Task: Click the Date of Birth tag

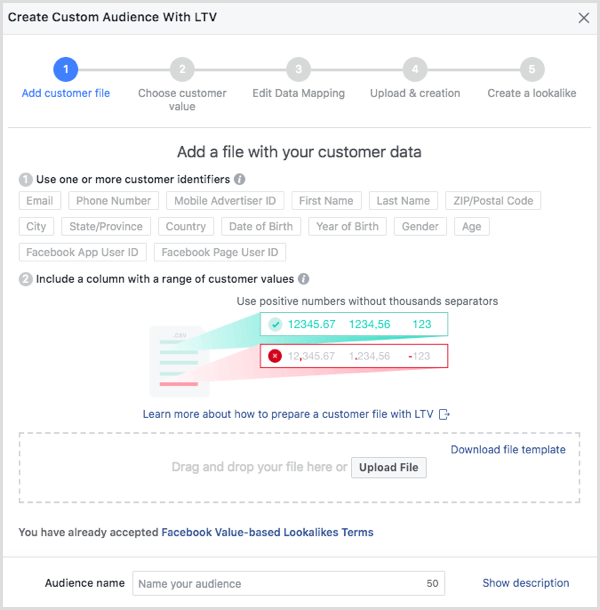Action: pos(261,226)
